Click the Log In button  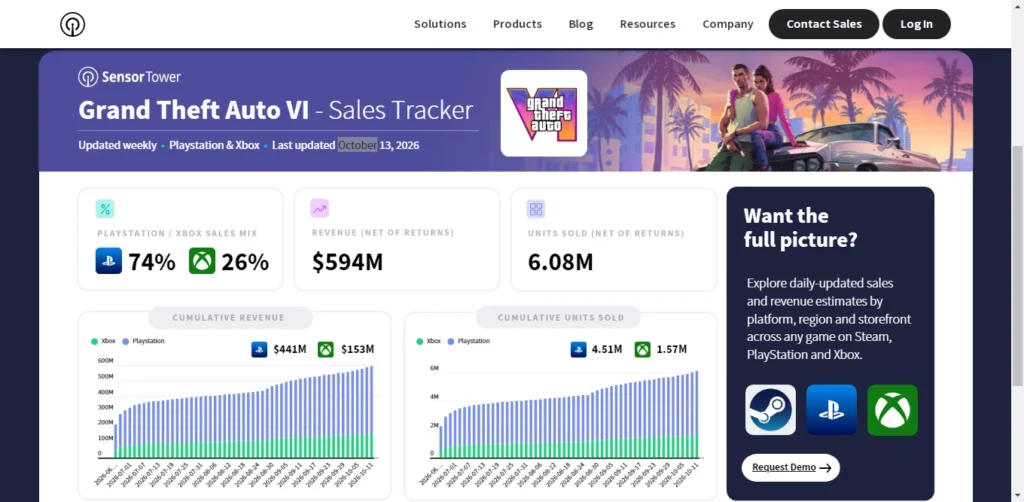(x=916, y=24)
